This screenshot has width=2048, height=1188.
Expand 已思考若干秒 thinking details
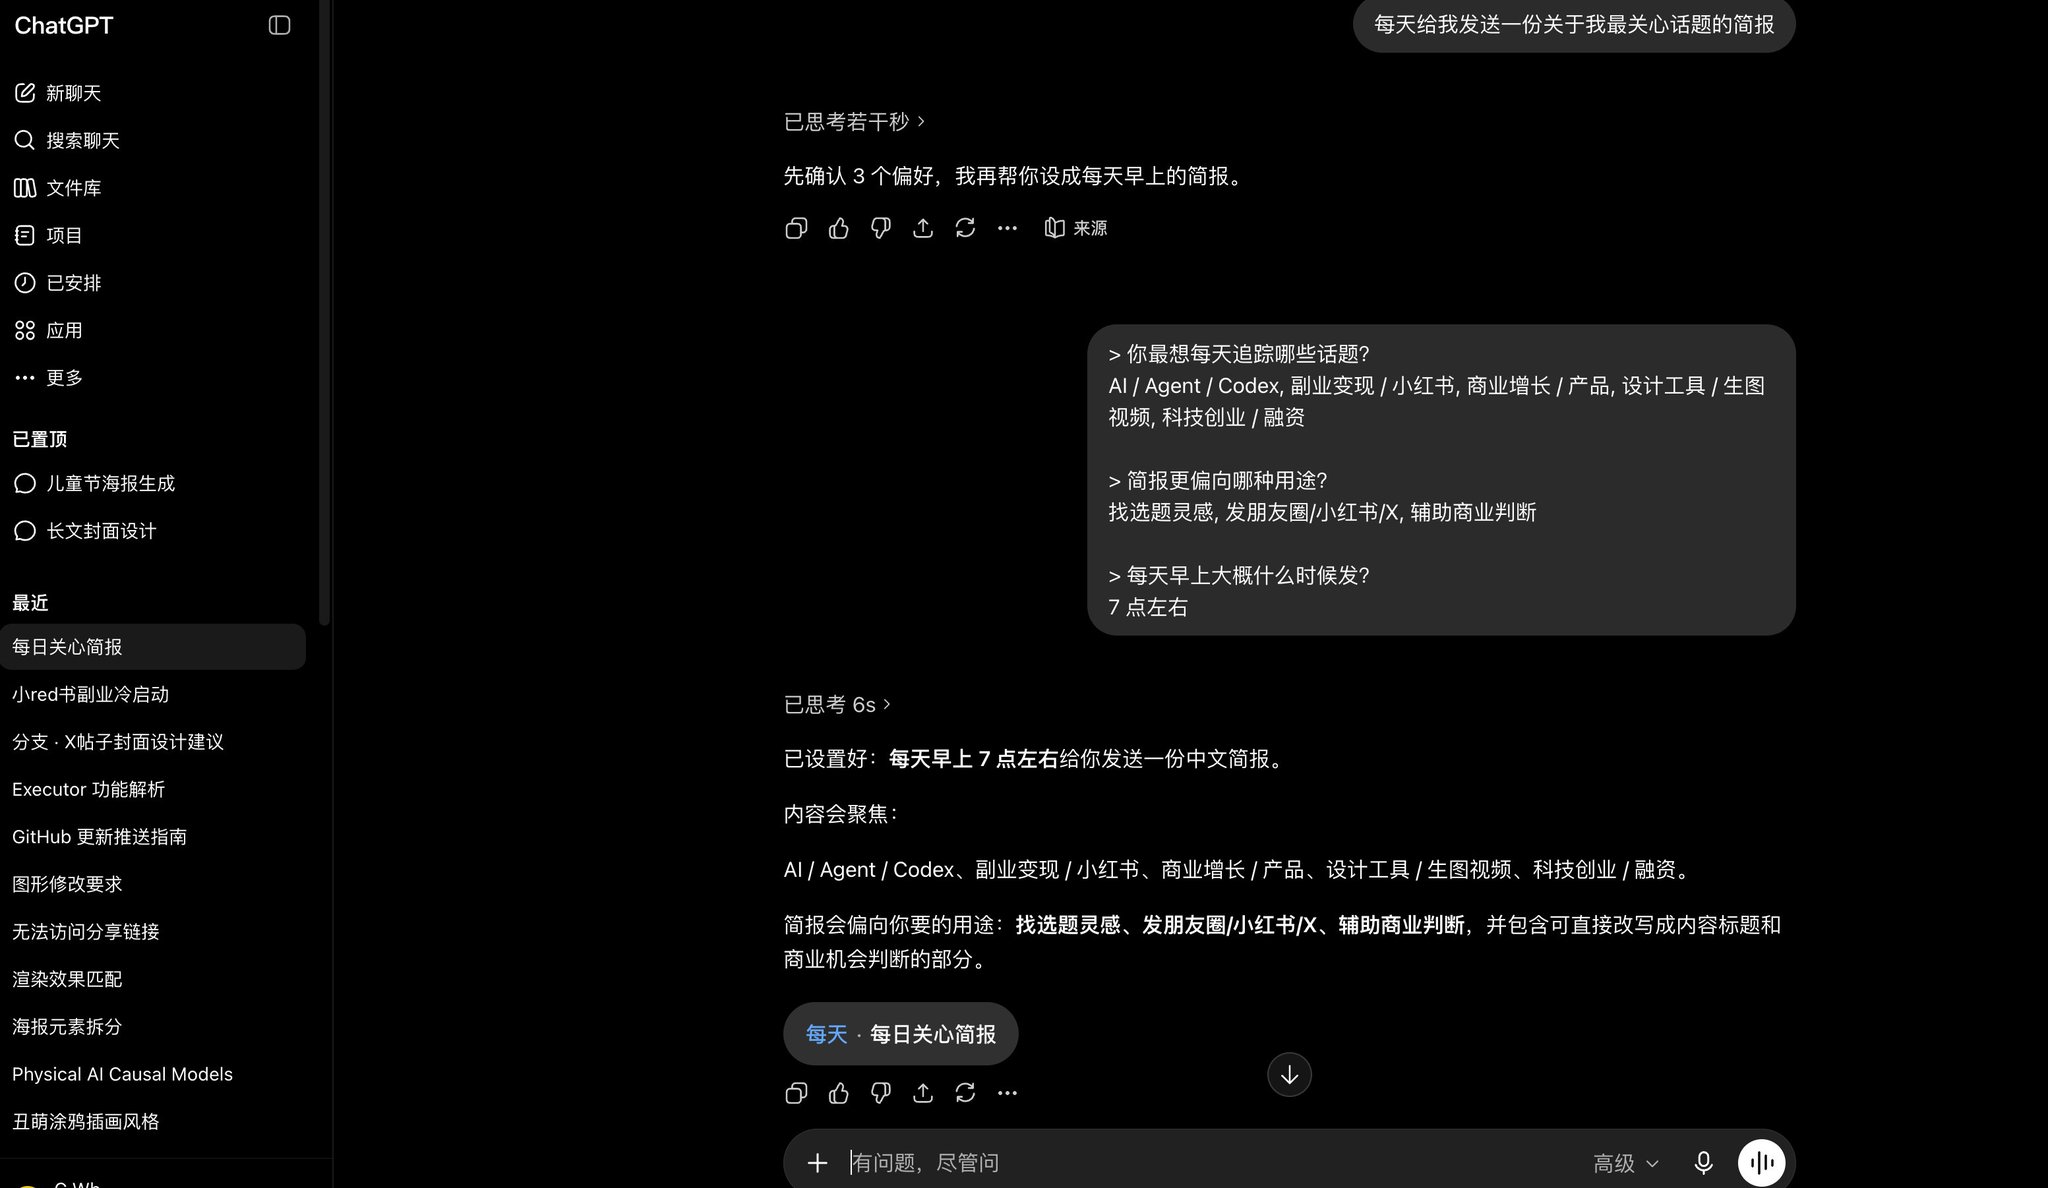(854, 122)
